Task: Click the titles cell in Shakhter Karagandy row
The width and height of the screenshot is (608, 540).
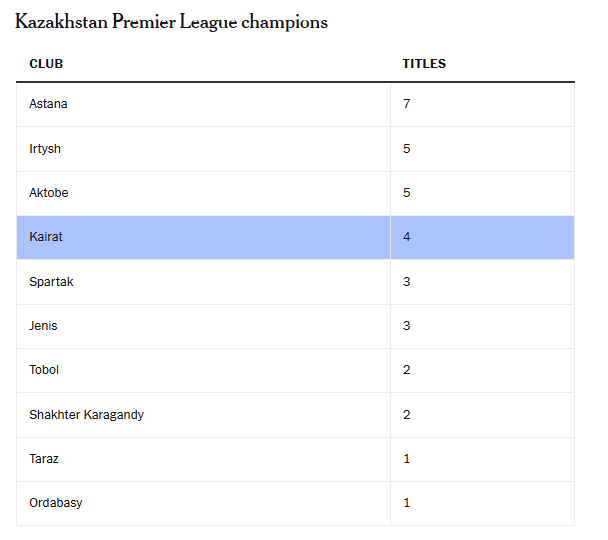Action: pyautogui.click(x=407, y=415)
